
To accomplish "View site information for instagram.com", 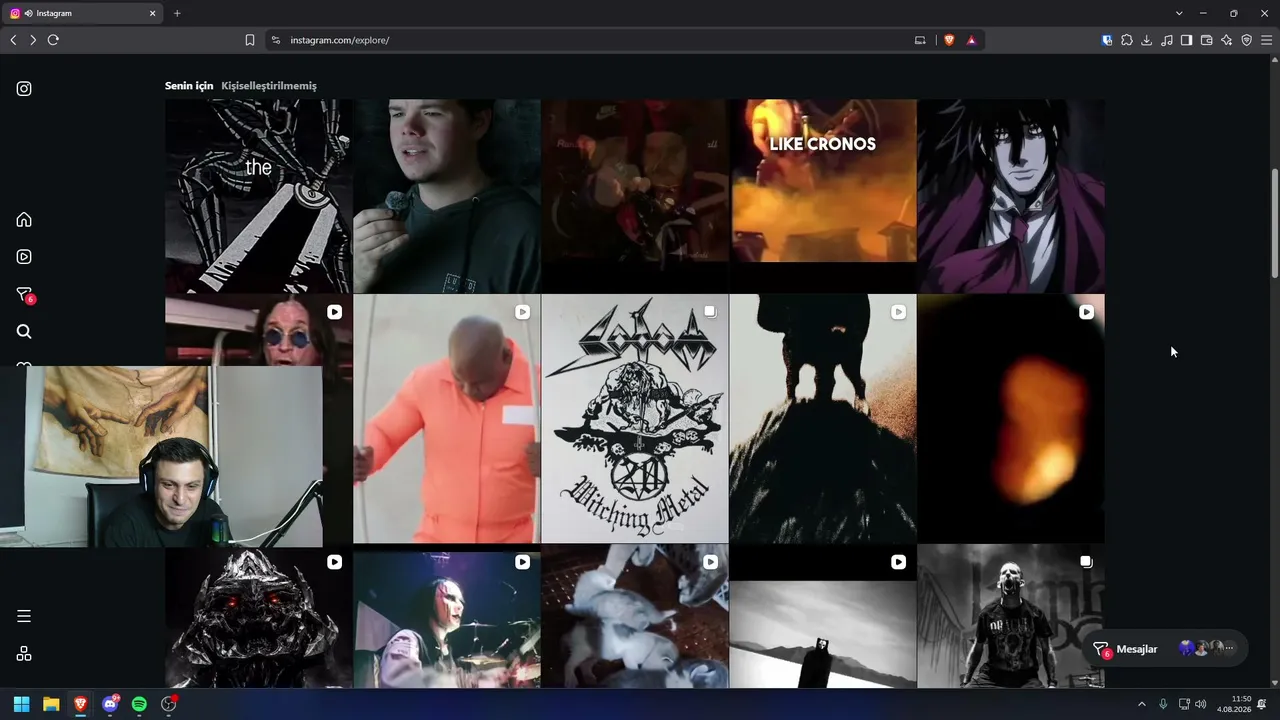I will point(276,40).
